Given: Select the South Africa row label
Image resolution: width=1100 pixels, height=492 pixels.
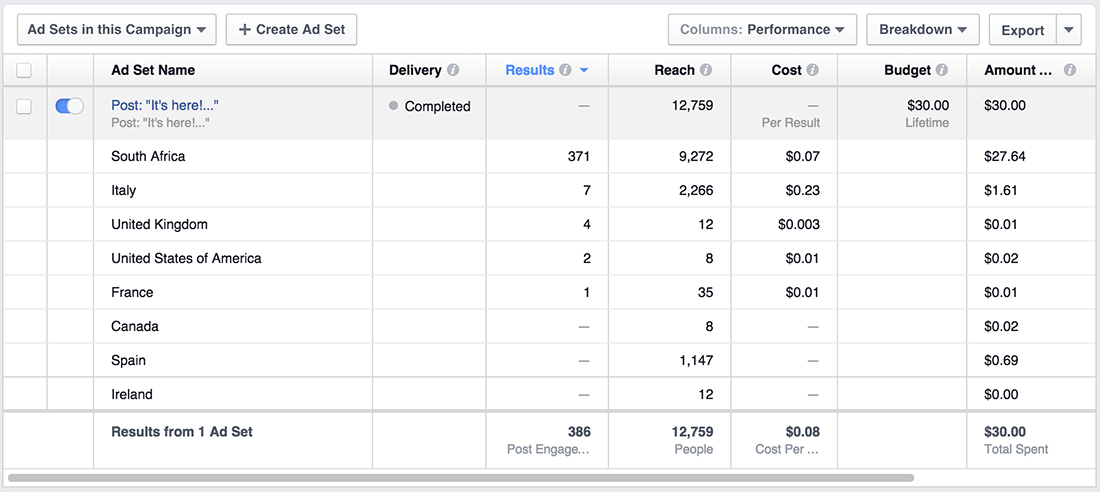Looking at the screenshot, I should pos(148,157).
